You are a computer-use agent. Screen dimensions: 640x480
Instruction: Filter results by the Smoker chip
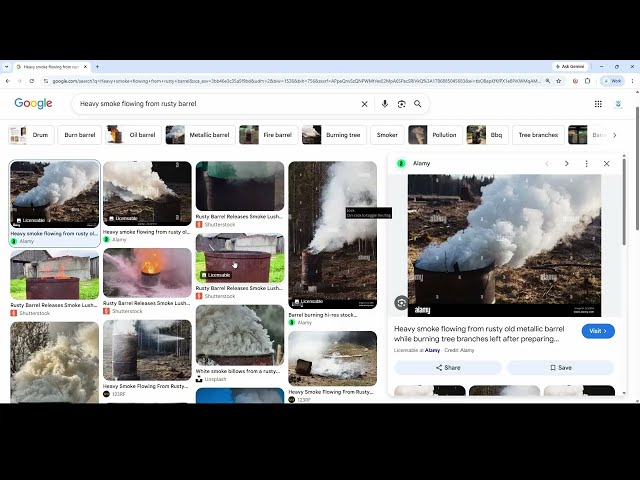pos(387,135)
